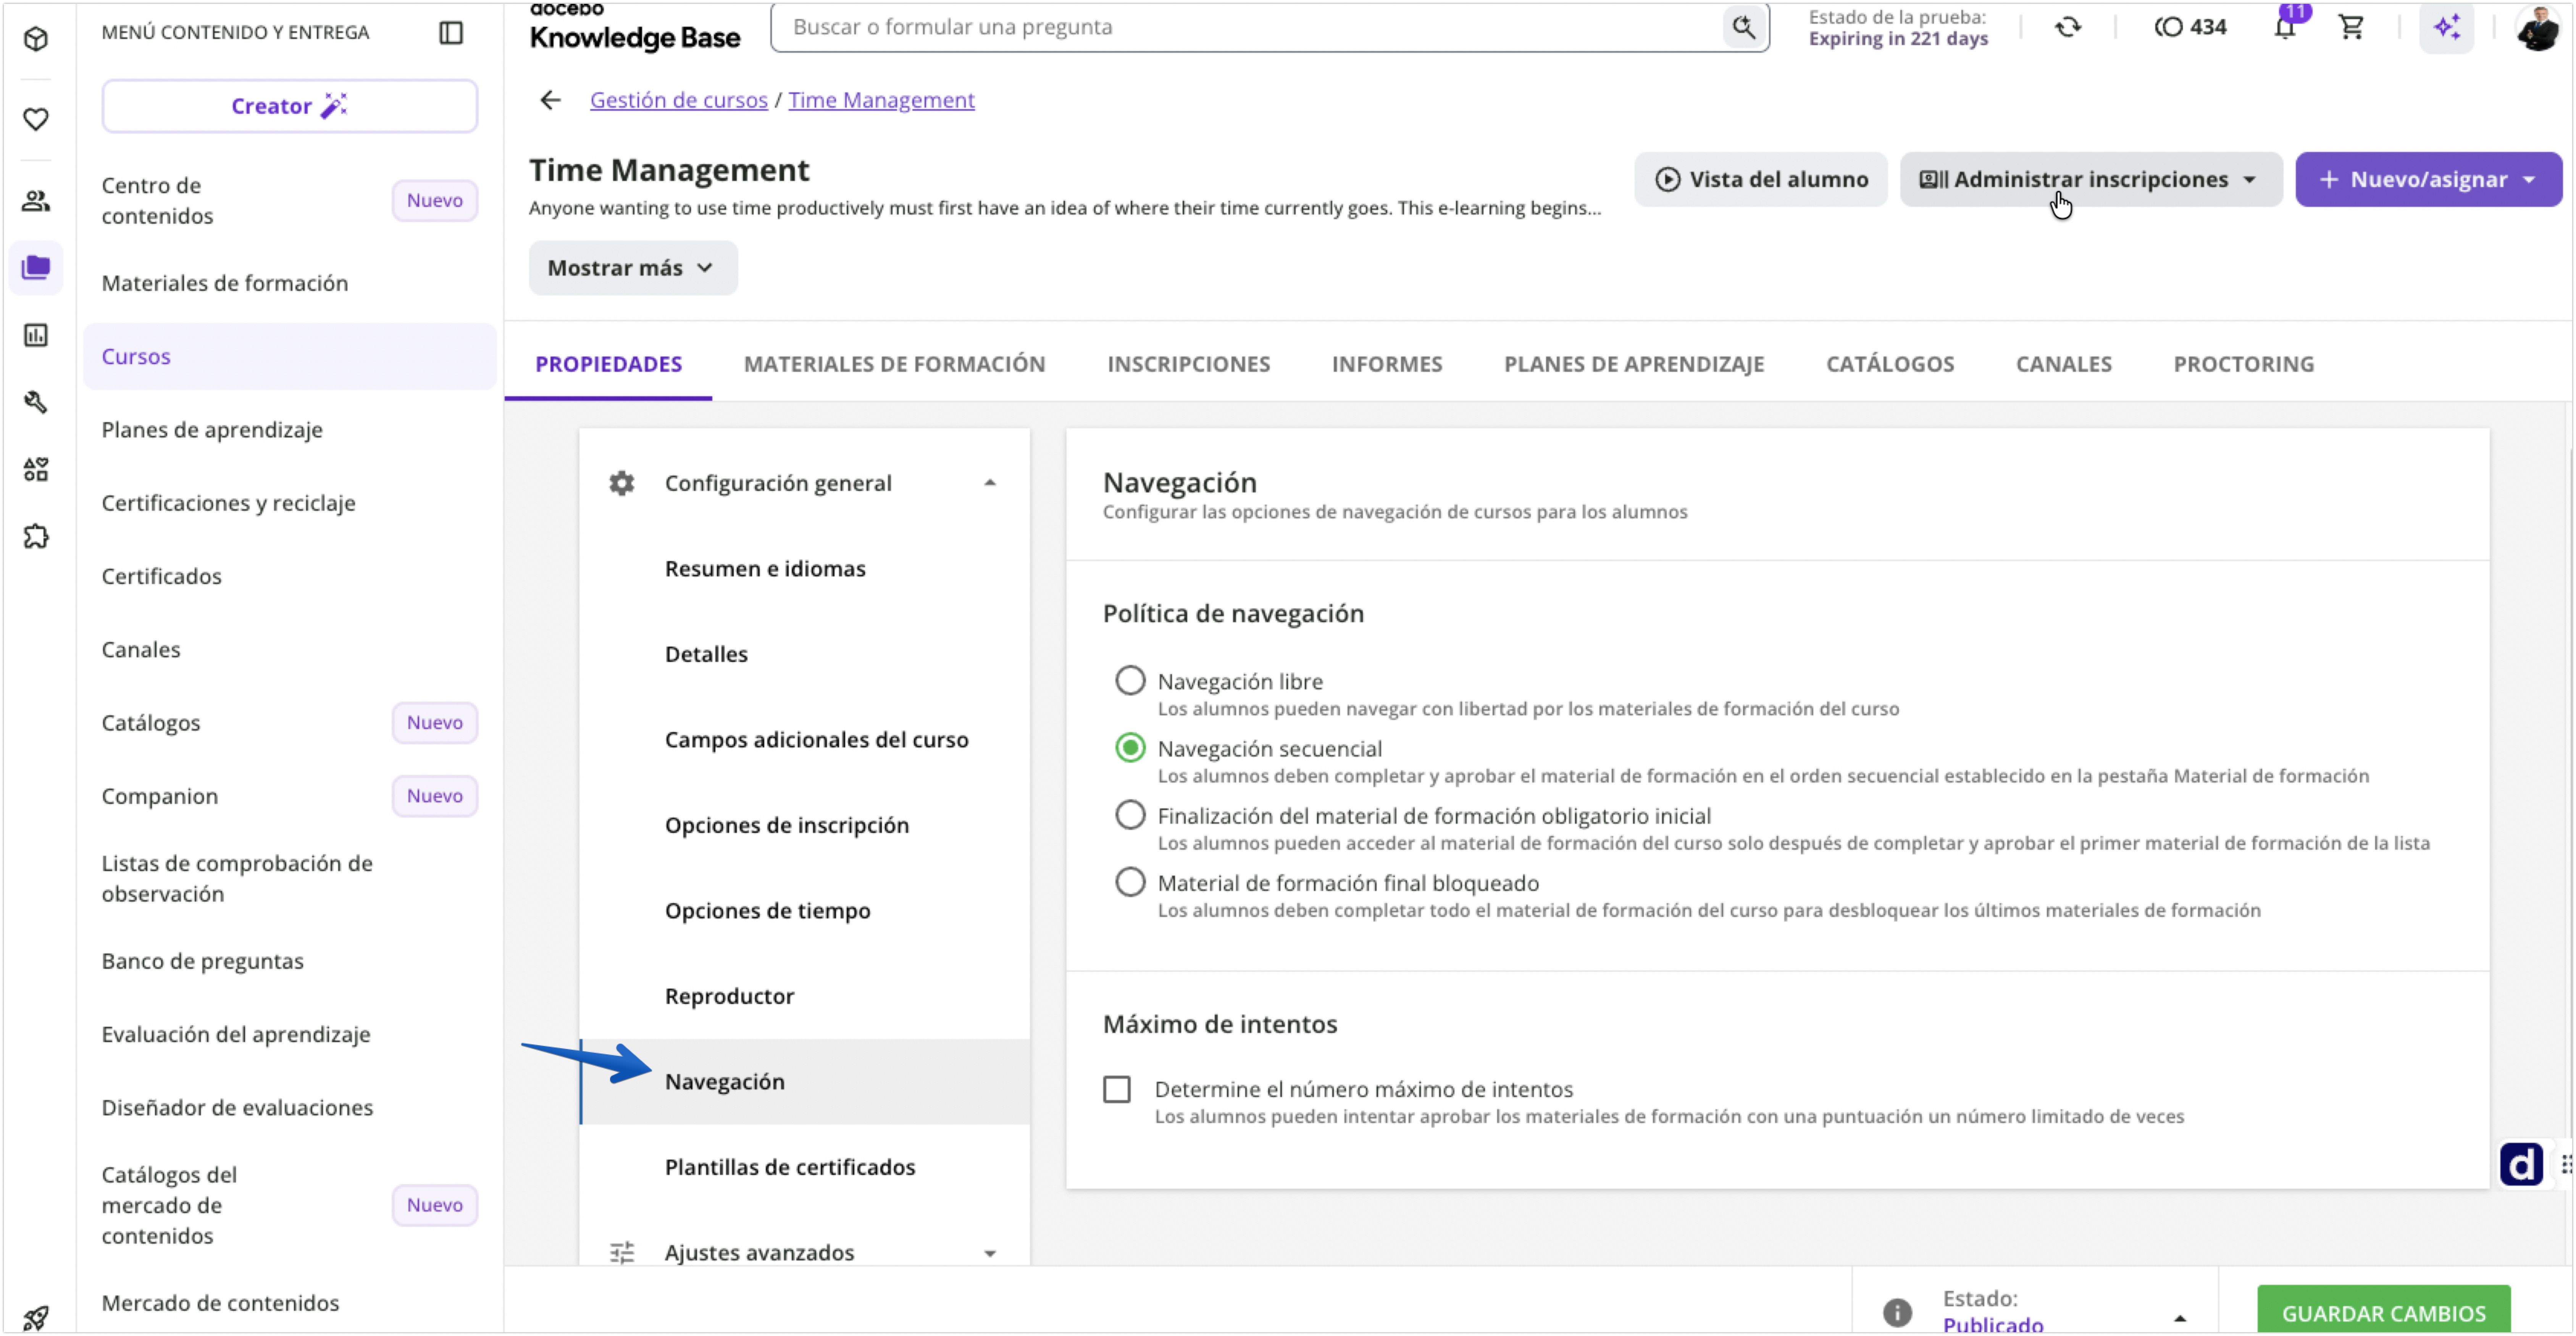Click the Creator button

click(x=290, y=106)
